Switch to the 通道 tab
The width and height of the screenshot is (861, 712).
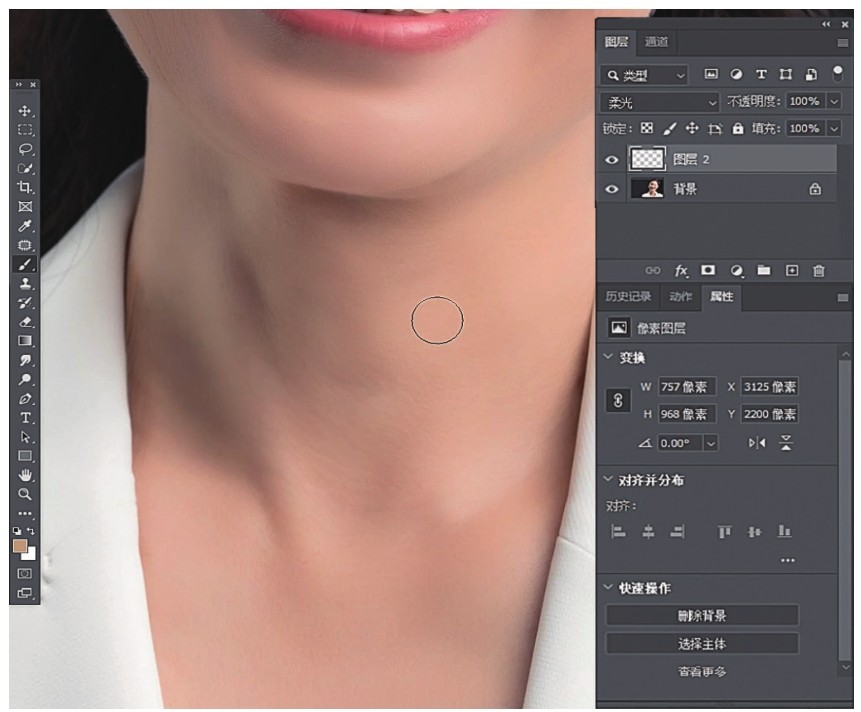[x=656, y=42]
